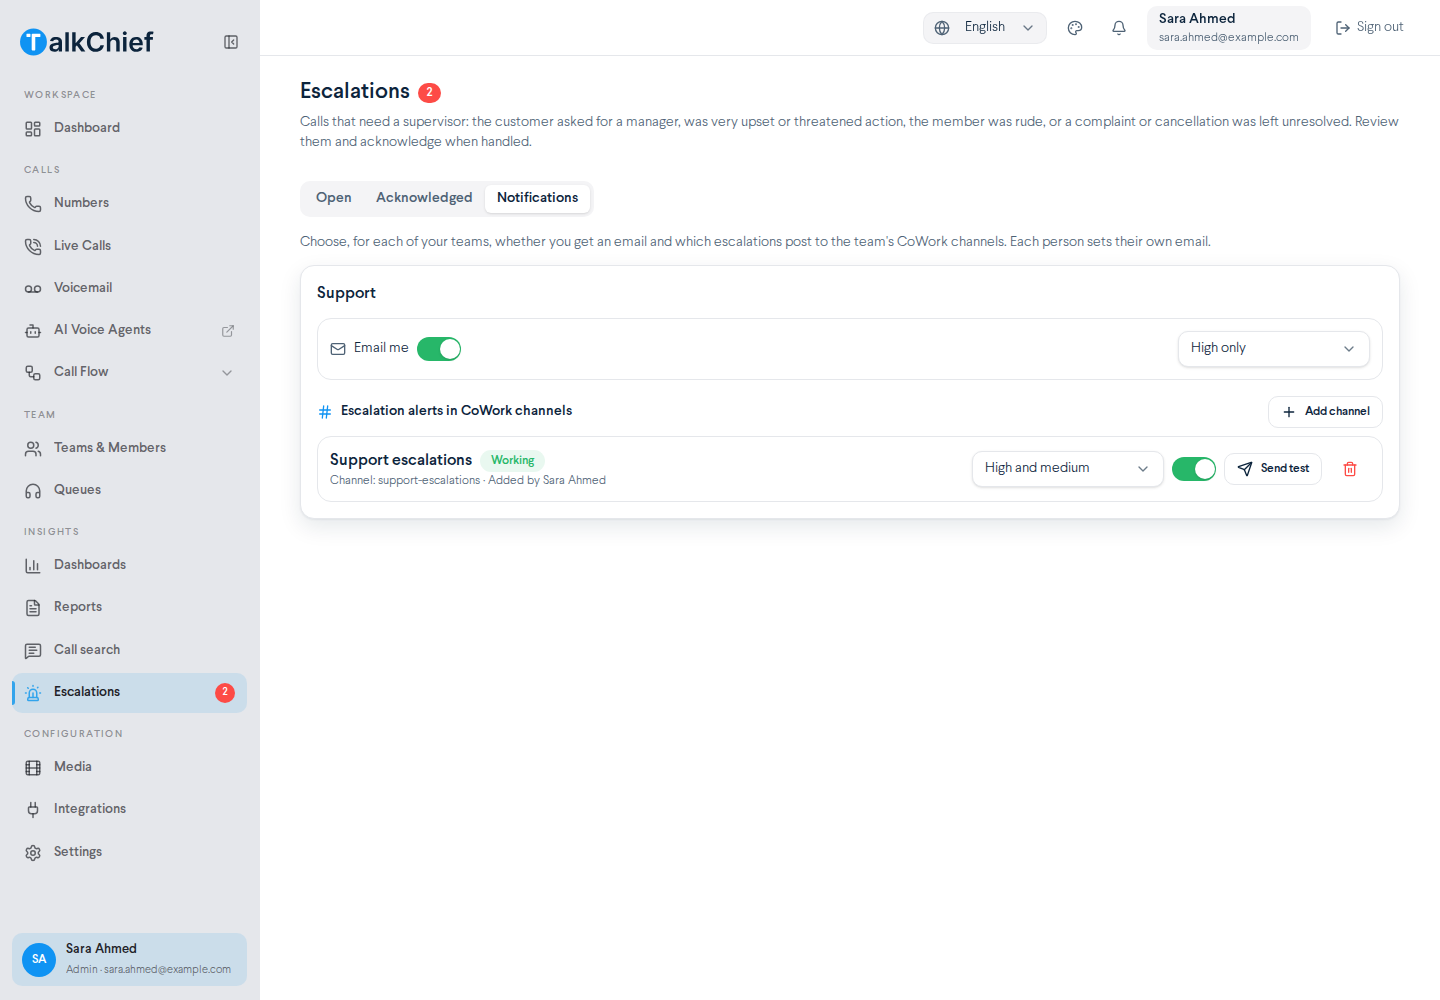This screenshot has width=1440, height=1000.
Task: Open the English language dropdown
Action: click(x=984, y=28)
